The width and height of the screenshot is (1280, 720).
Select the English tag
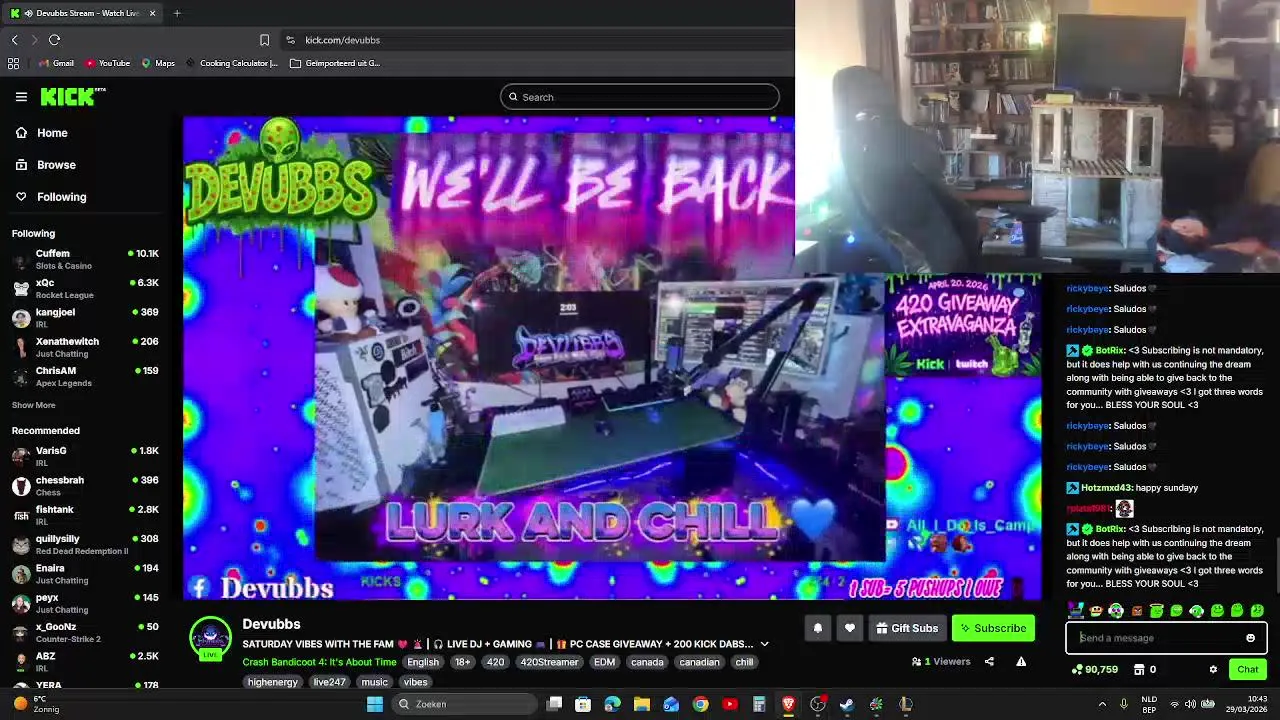(422, 662)
